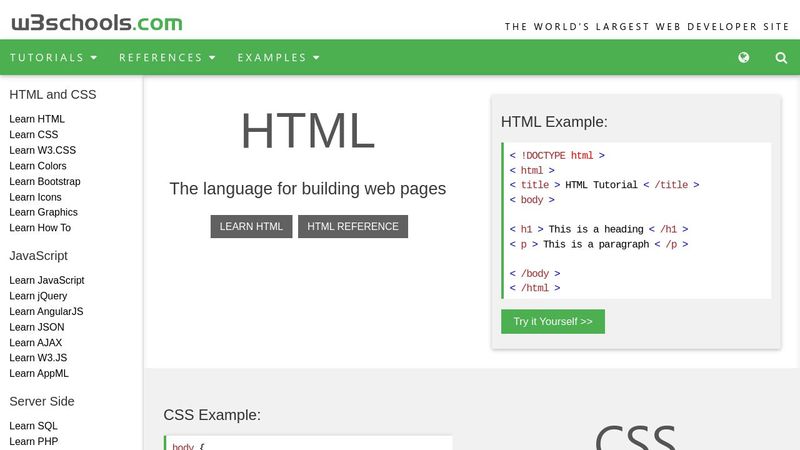Click Learn Colors sidebar link

click(x=38, y=166)
